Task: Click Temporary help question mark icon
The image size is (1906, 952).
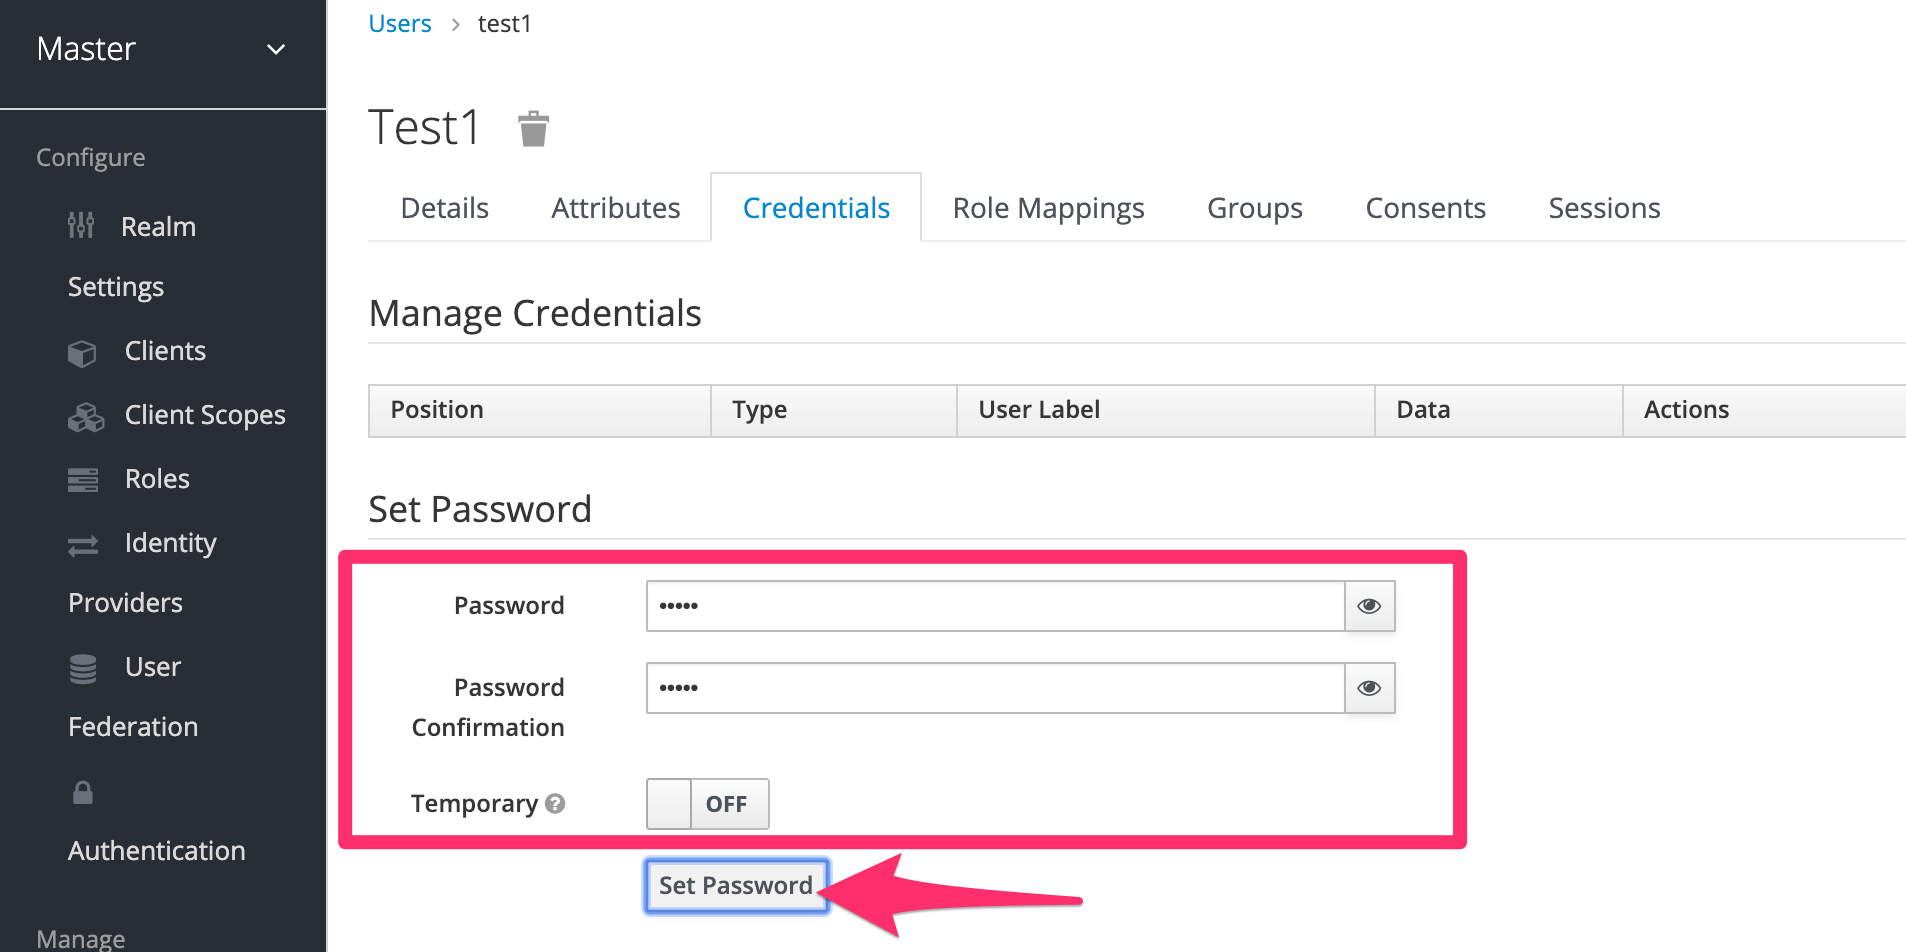Action: [x=556, y=803]
